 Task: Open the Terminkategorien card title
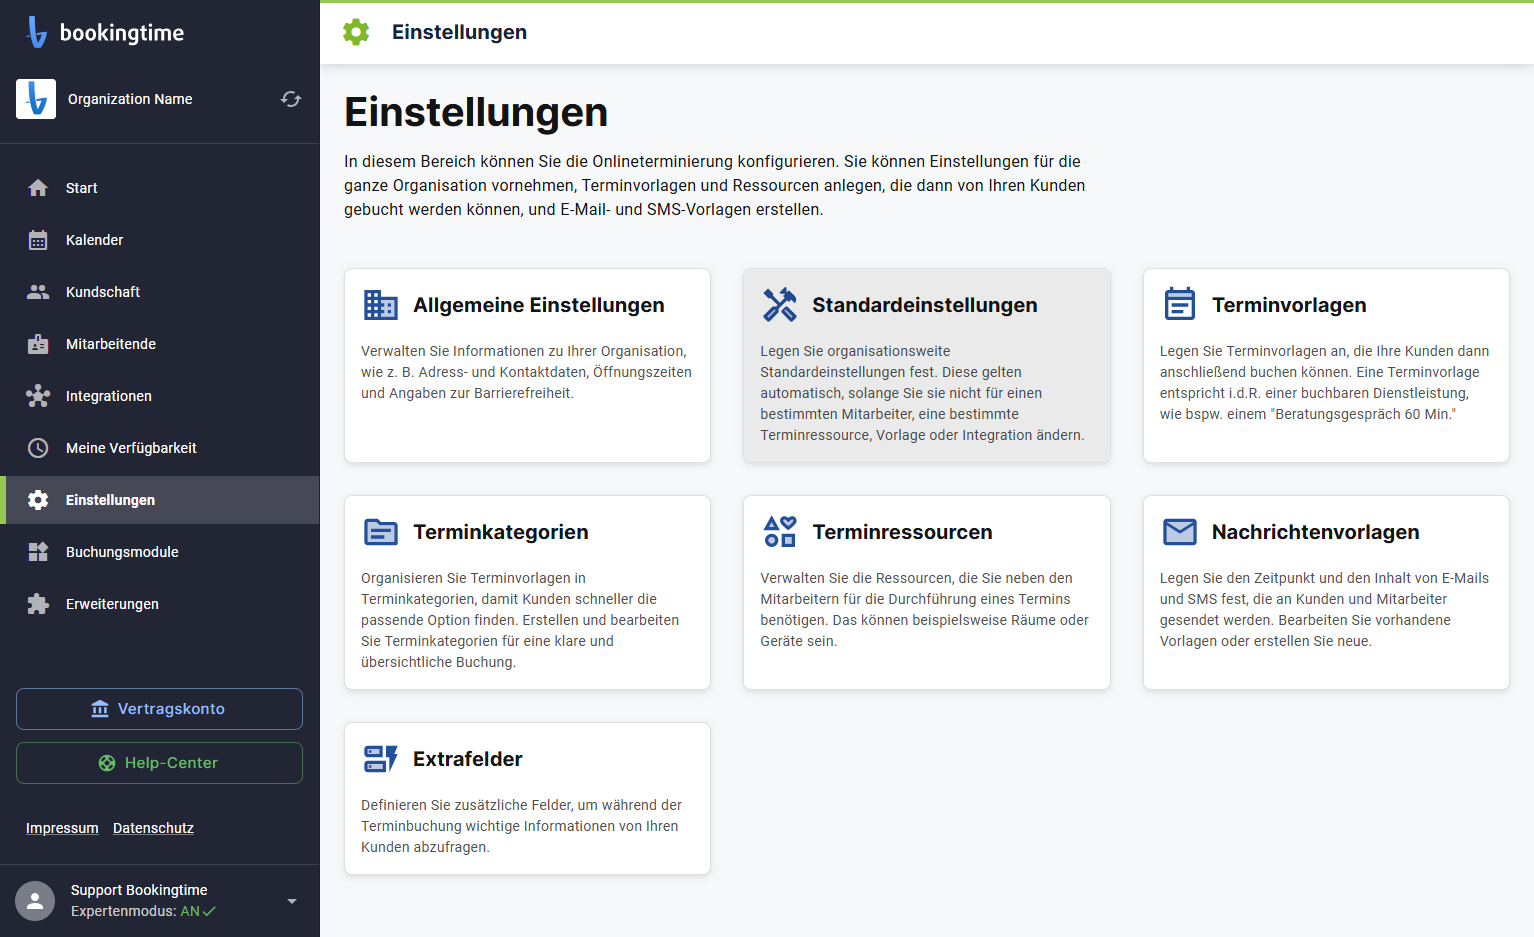pyautogui.click(x=500, y=532)
